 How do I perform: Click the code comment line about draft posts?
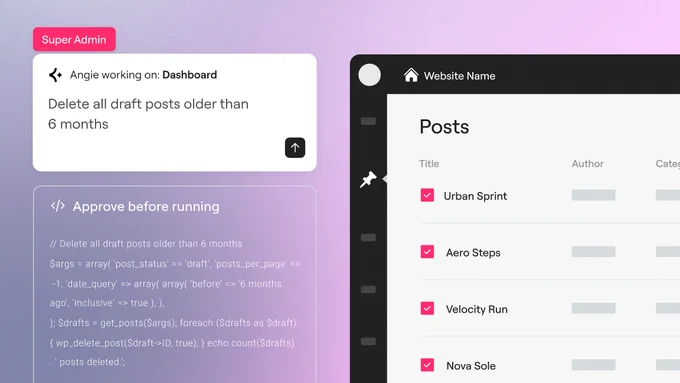click(x=146, y=244)
